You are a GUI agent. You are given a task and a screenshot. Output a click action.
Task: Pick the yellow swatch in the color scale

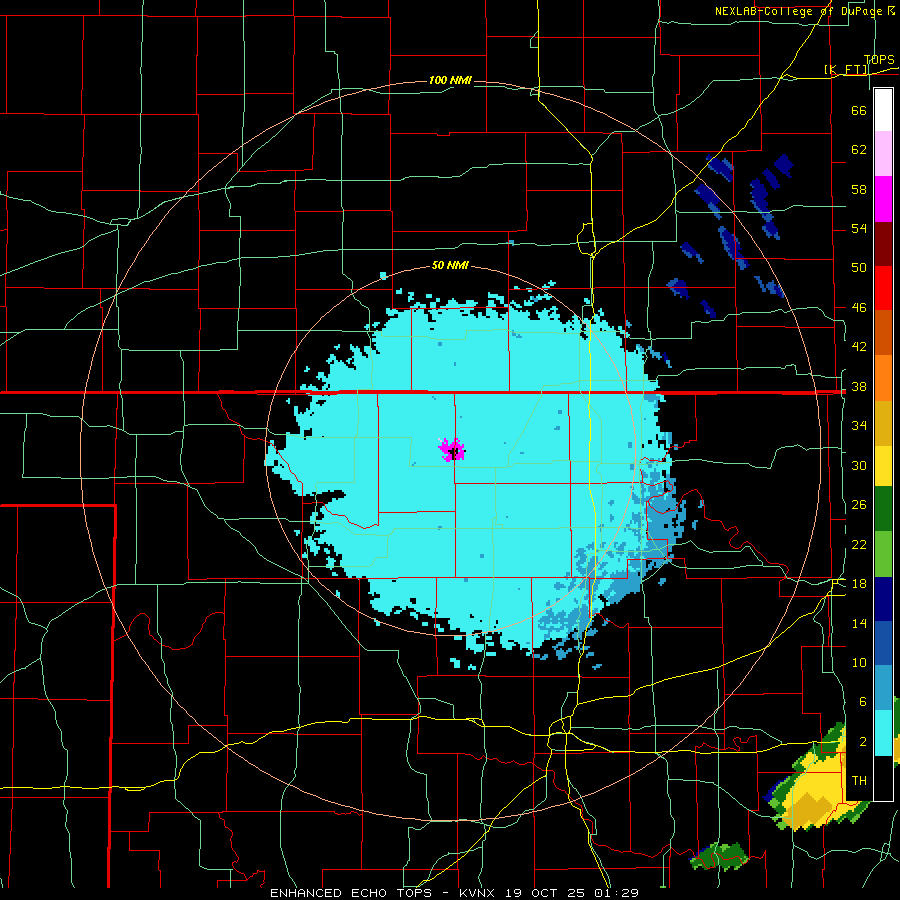883,465
